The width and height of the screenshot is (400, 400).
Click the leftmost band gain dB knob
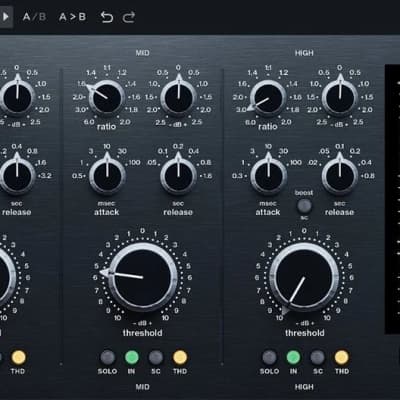(17, 98)
